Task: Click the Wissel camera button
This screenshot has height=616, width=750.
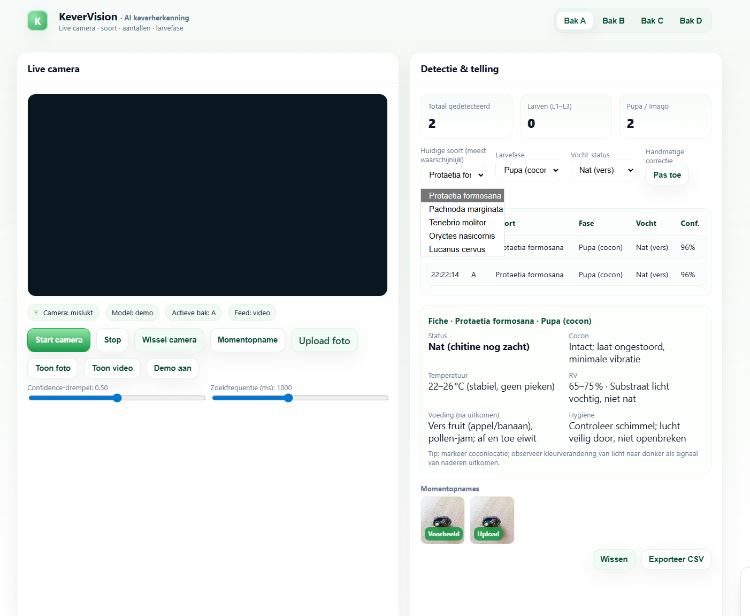Action: click(x=169, y=340)
